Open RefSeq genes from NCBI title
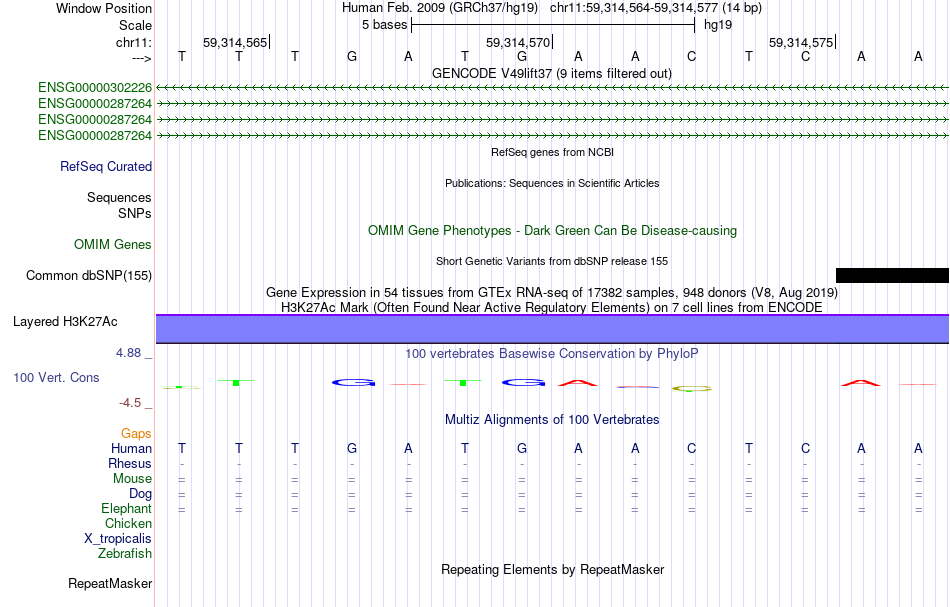Viewport: 950px width, 607px height. click(x=552, y=152)
